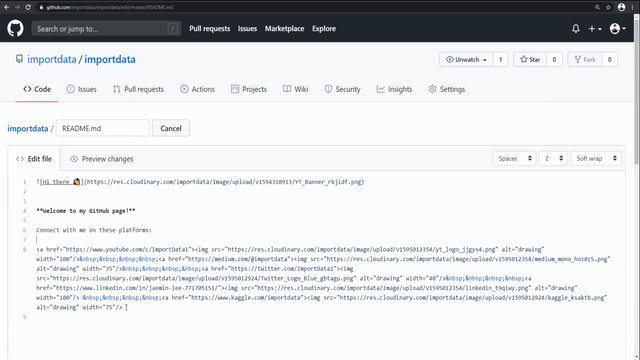
Task: Switch to the Insights tab
Action: tap(394, 89)
